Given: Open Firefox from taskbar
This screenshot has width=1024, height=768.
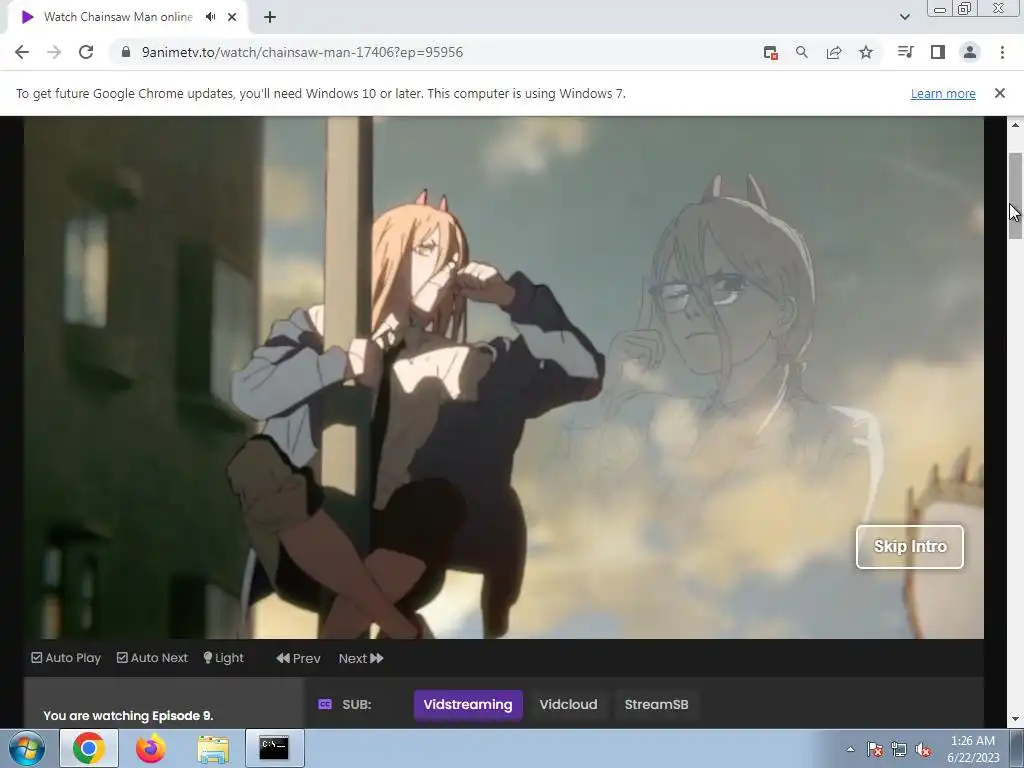Looking at the screenshot, I should pyautogui.click(x=151, y=748).
